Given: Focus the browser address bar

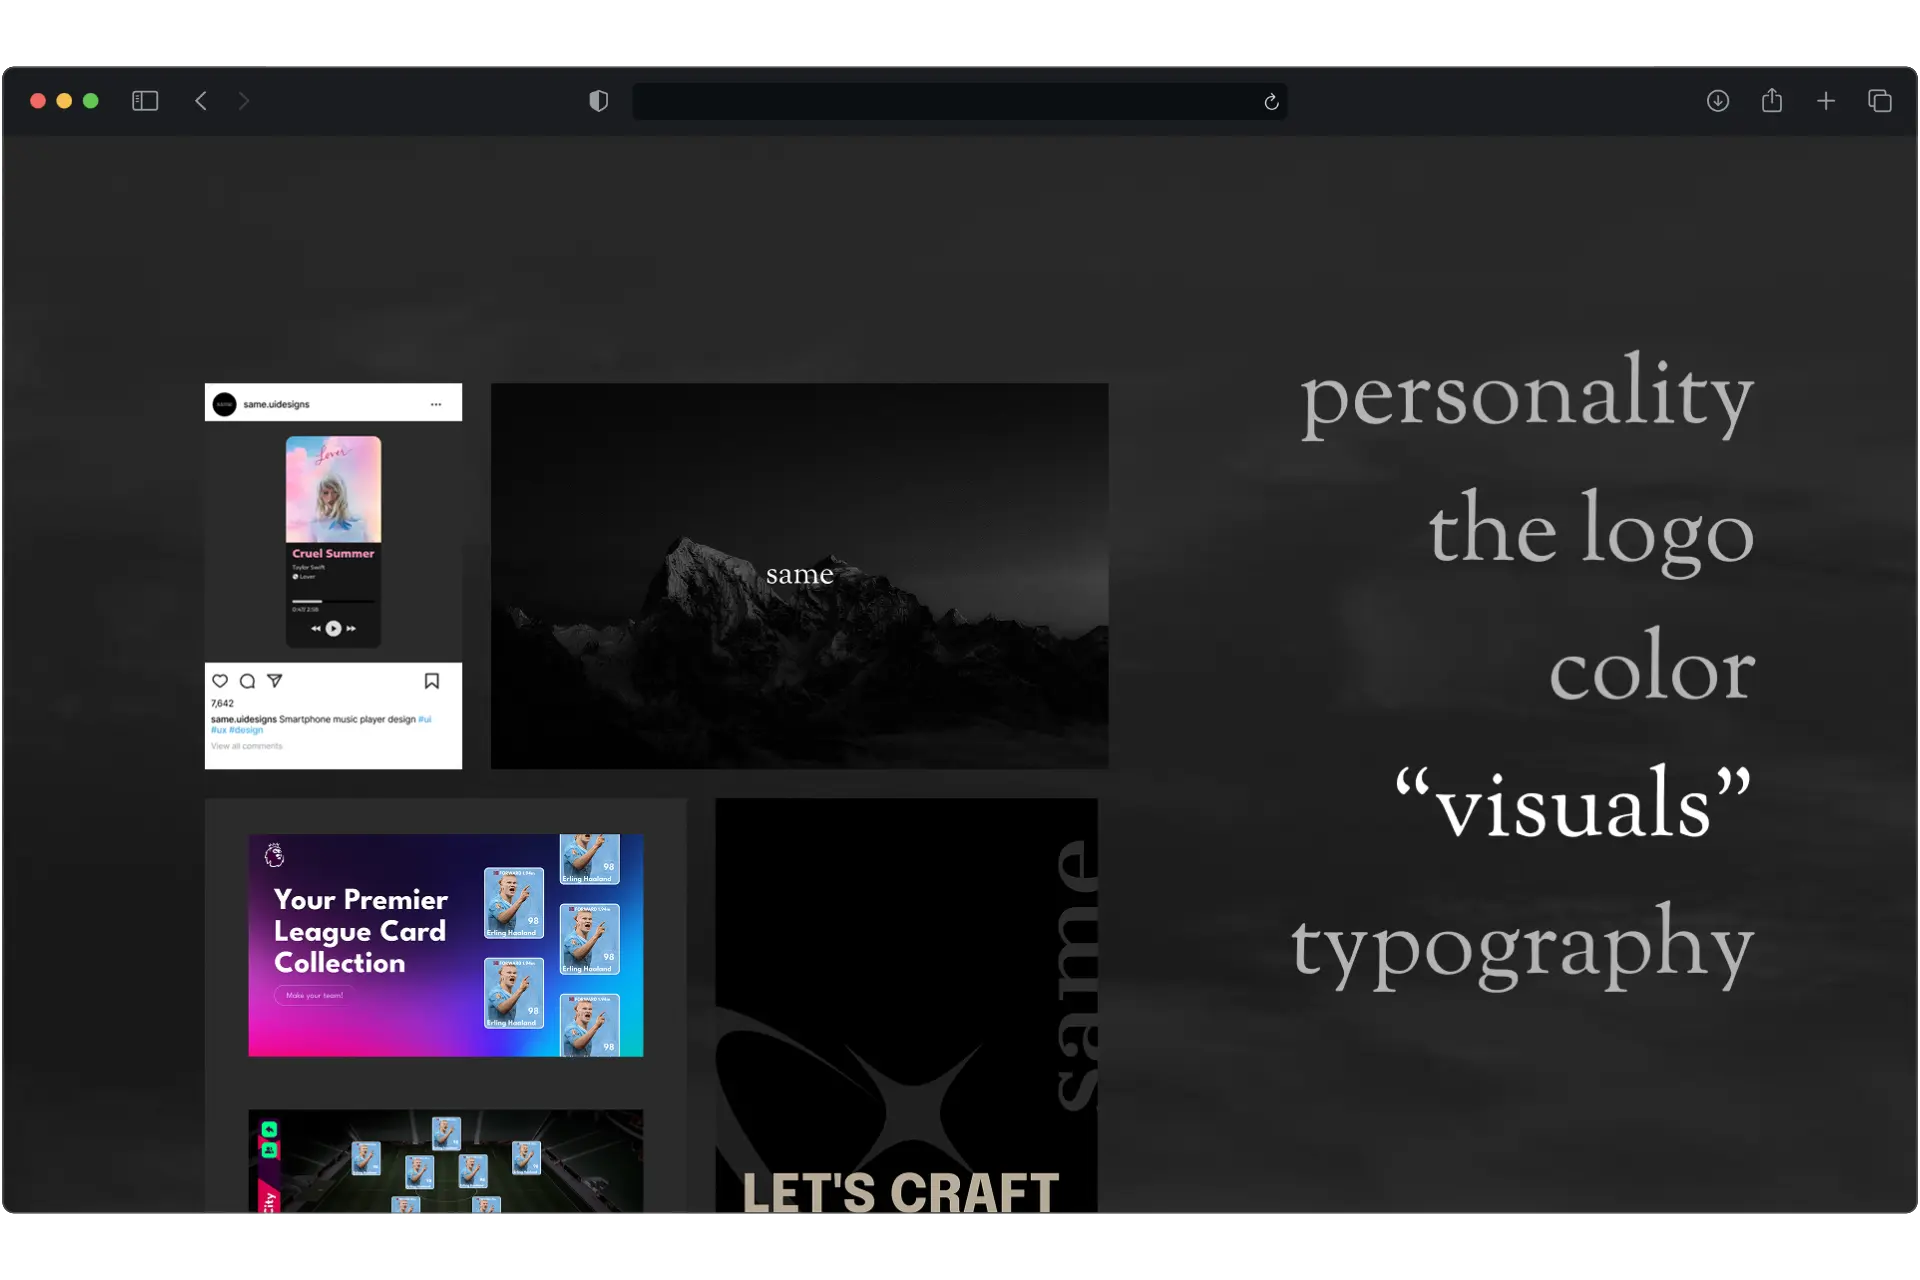Looking at the screenshot, I should point(960,101).
